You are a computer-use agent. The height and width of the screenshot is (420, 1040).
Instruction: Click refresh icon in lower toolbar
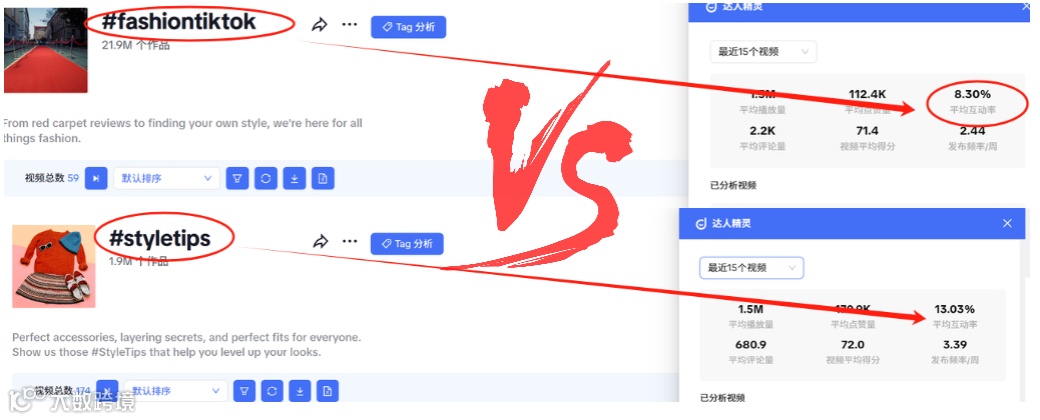point(272,391)
